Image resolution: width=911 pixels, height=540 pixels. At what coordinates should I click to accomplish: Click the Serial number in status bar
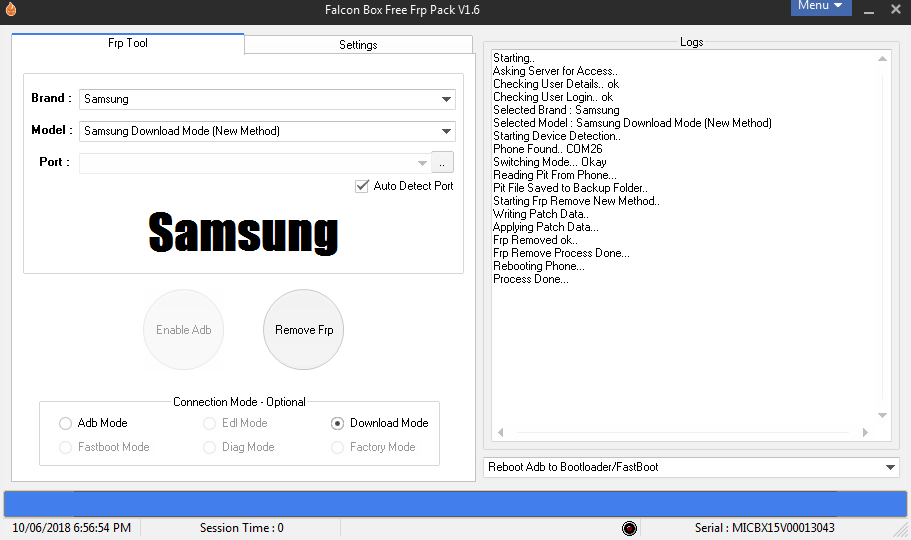tap(765, 528)
